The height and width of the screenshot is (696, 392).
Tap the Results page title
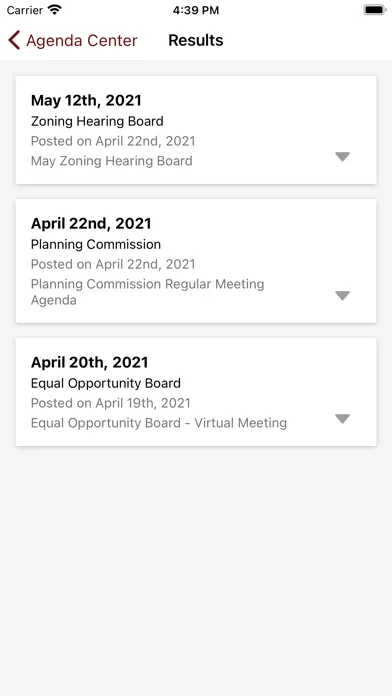[196, 40]
